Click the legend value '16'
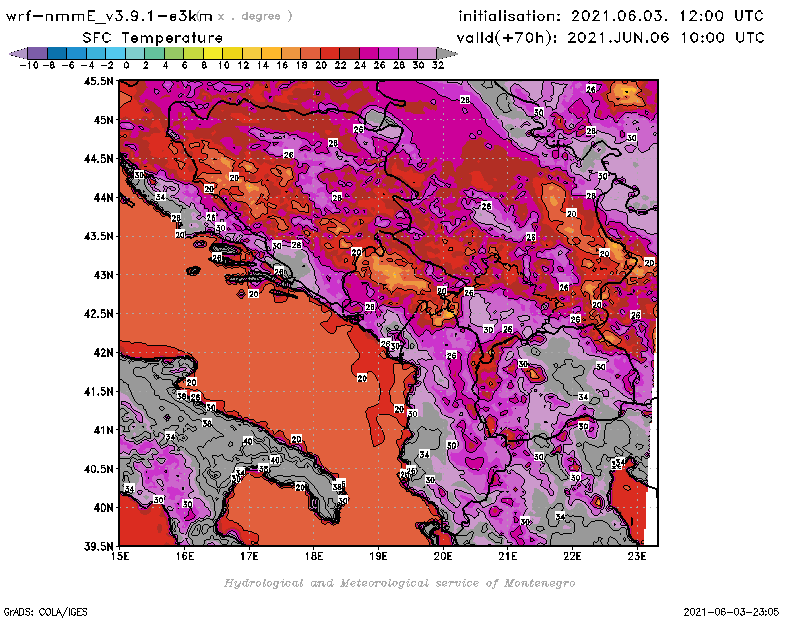The width and height of the screenshot is (800, 618). point(282,65)
